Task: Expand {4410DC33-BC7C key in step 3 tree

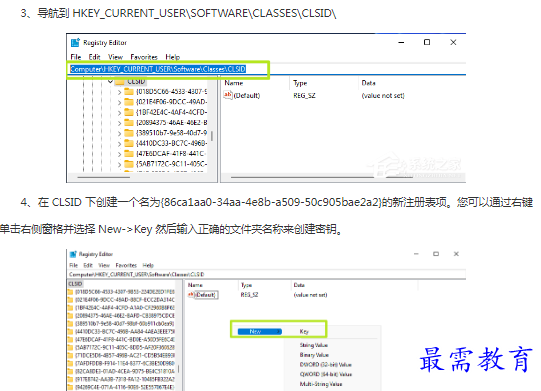Action: [x=119, y=144]
